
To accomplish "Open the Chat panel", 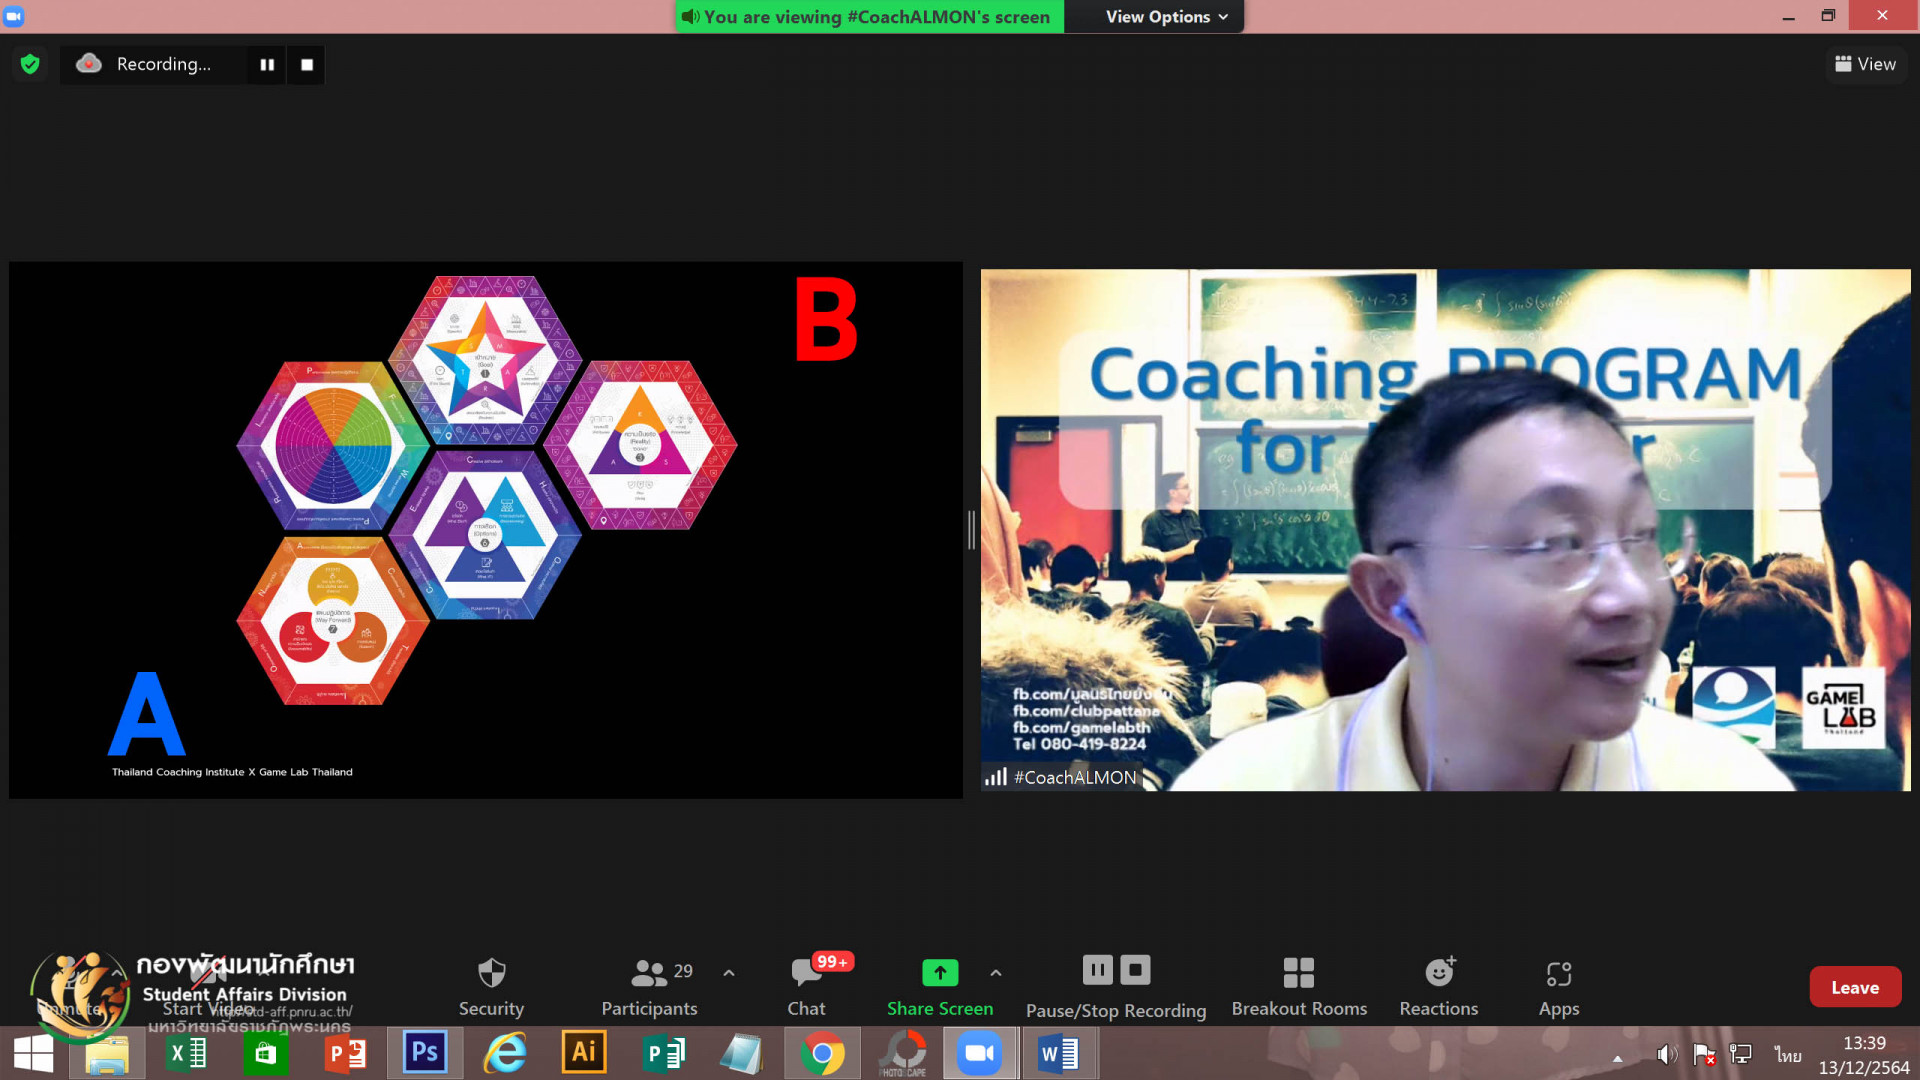I will click(x=806, y=973).
